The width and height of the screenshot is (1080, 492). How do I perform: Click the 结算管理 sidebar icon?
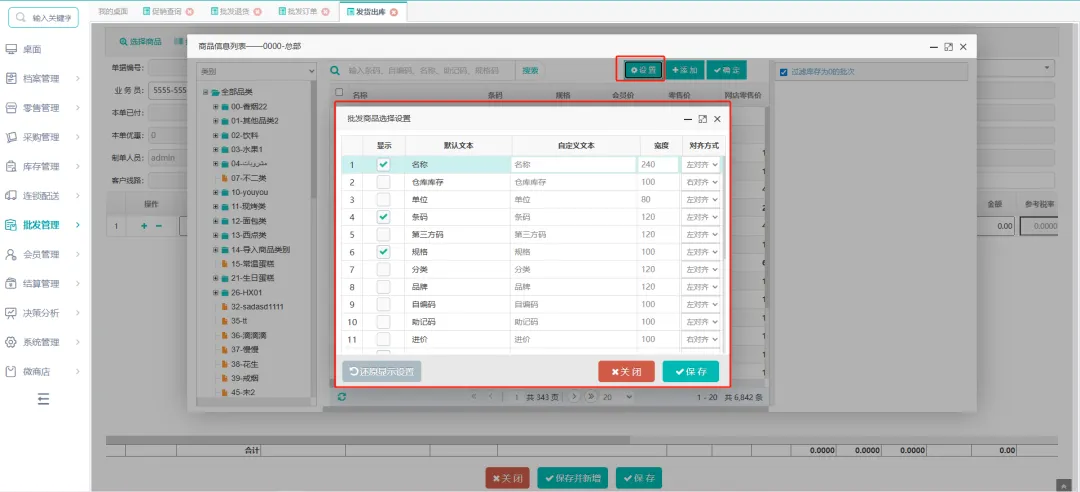[11, 283]
